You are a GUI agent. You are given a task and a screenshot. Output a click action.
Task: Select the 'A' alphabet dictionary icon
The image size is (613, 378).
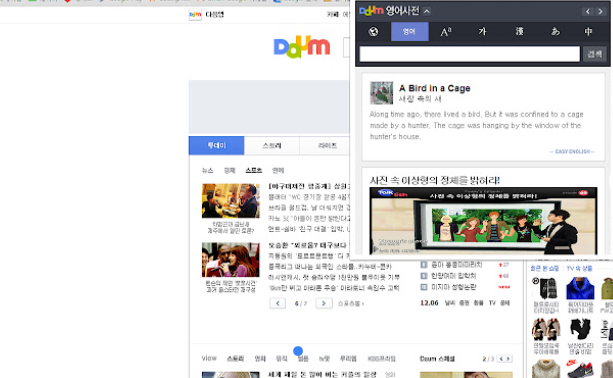(446, 32)
